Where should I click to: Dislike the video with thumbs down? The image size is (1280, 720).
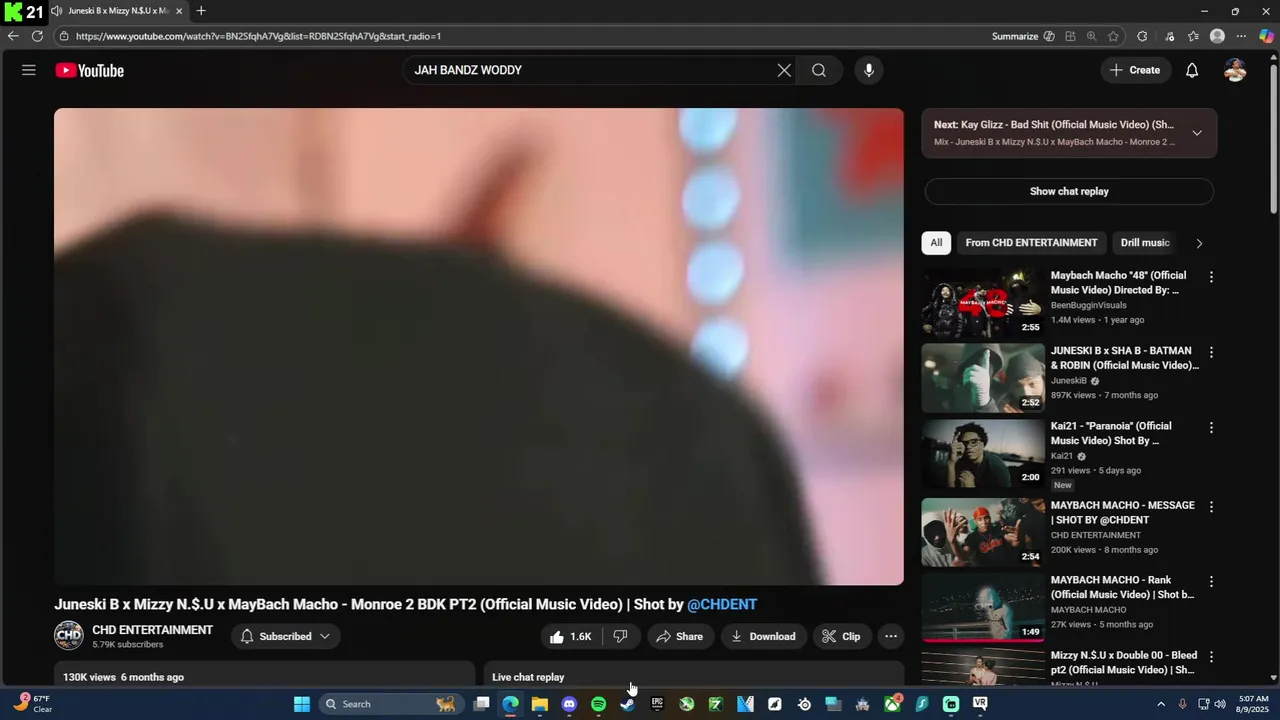(x=620, y=636)
